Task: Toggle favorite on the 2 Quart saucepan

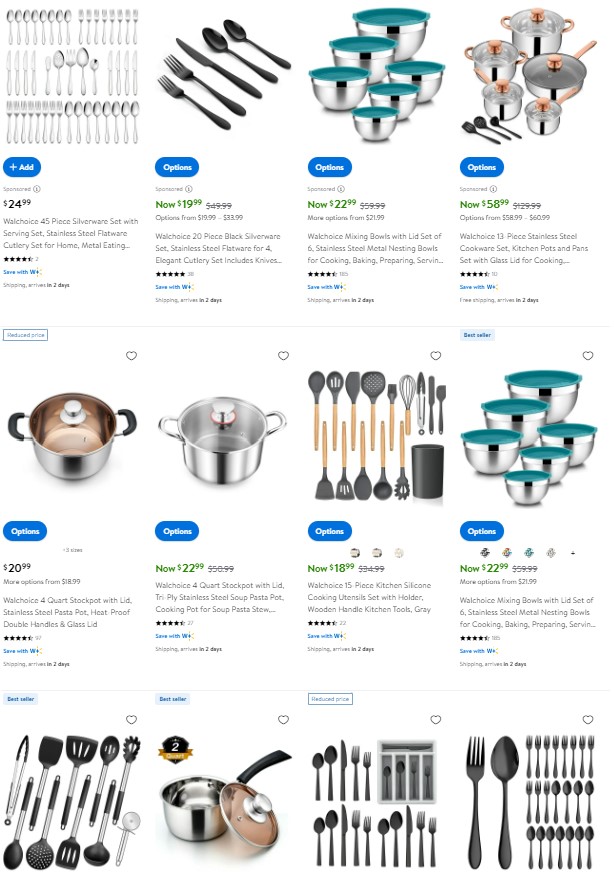Action: point(283,720)
